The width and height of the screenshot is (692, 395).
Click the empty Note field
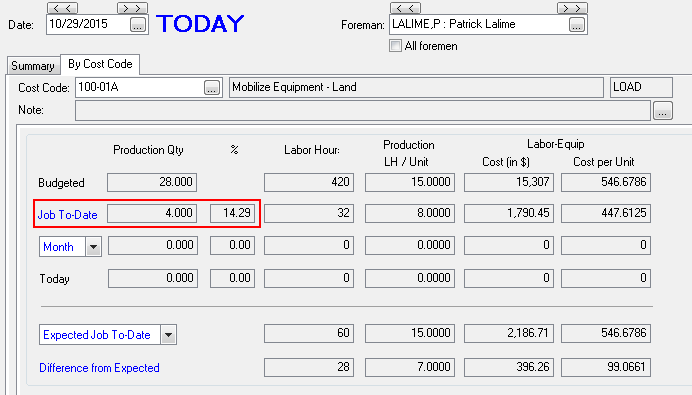363,110
